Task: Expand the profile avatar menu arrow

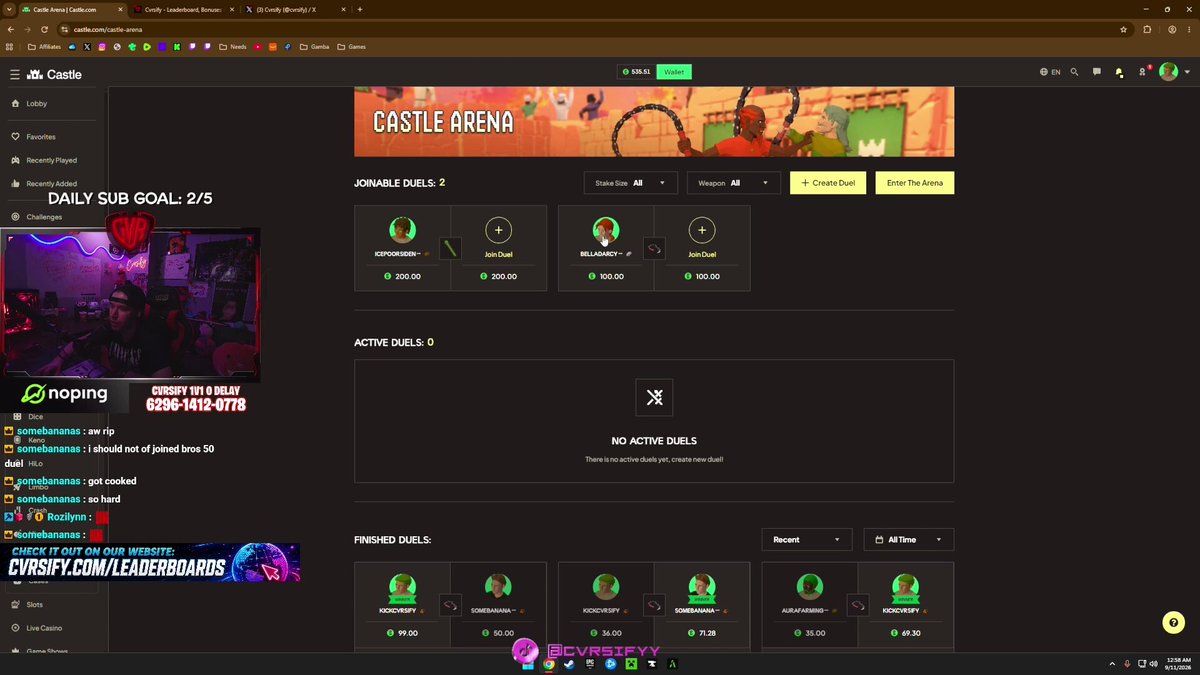Action: (x=1185, y=72)
